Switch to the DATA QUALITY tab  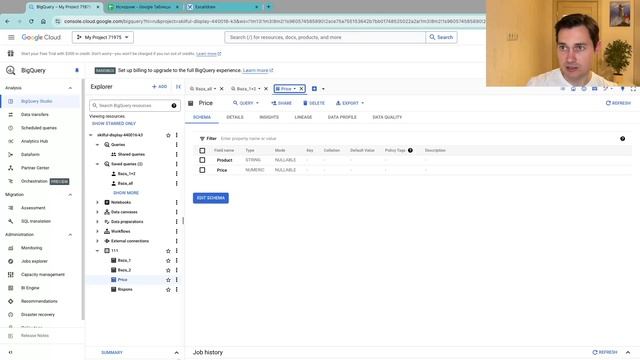(387, 117)
